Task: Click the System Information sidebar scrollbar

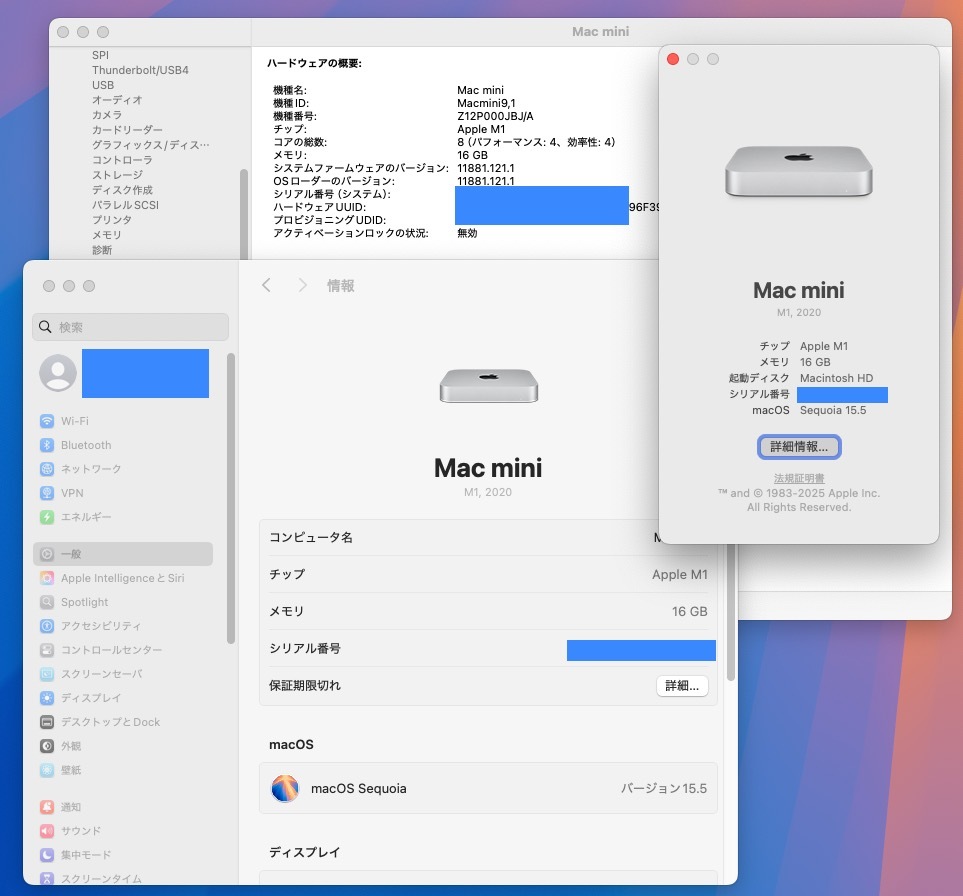Action: [x=244, y=214]
